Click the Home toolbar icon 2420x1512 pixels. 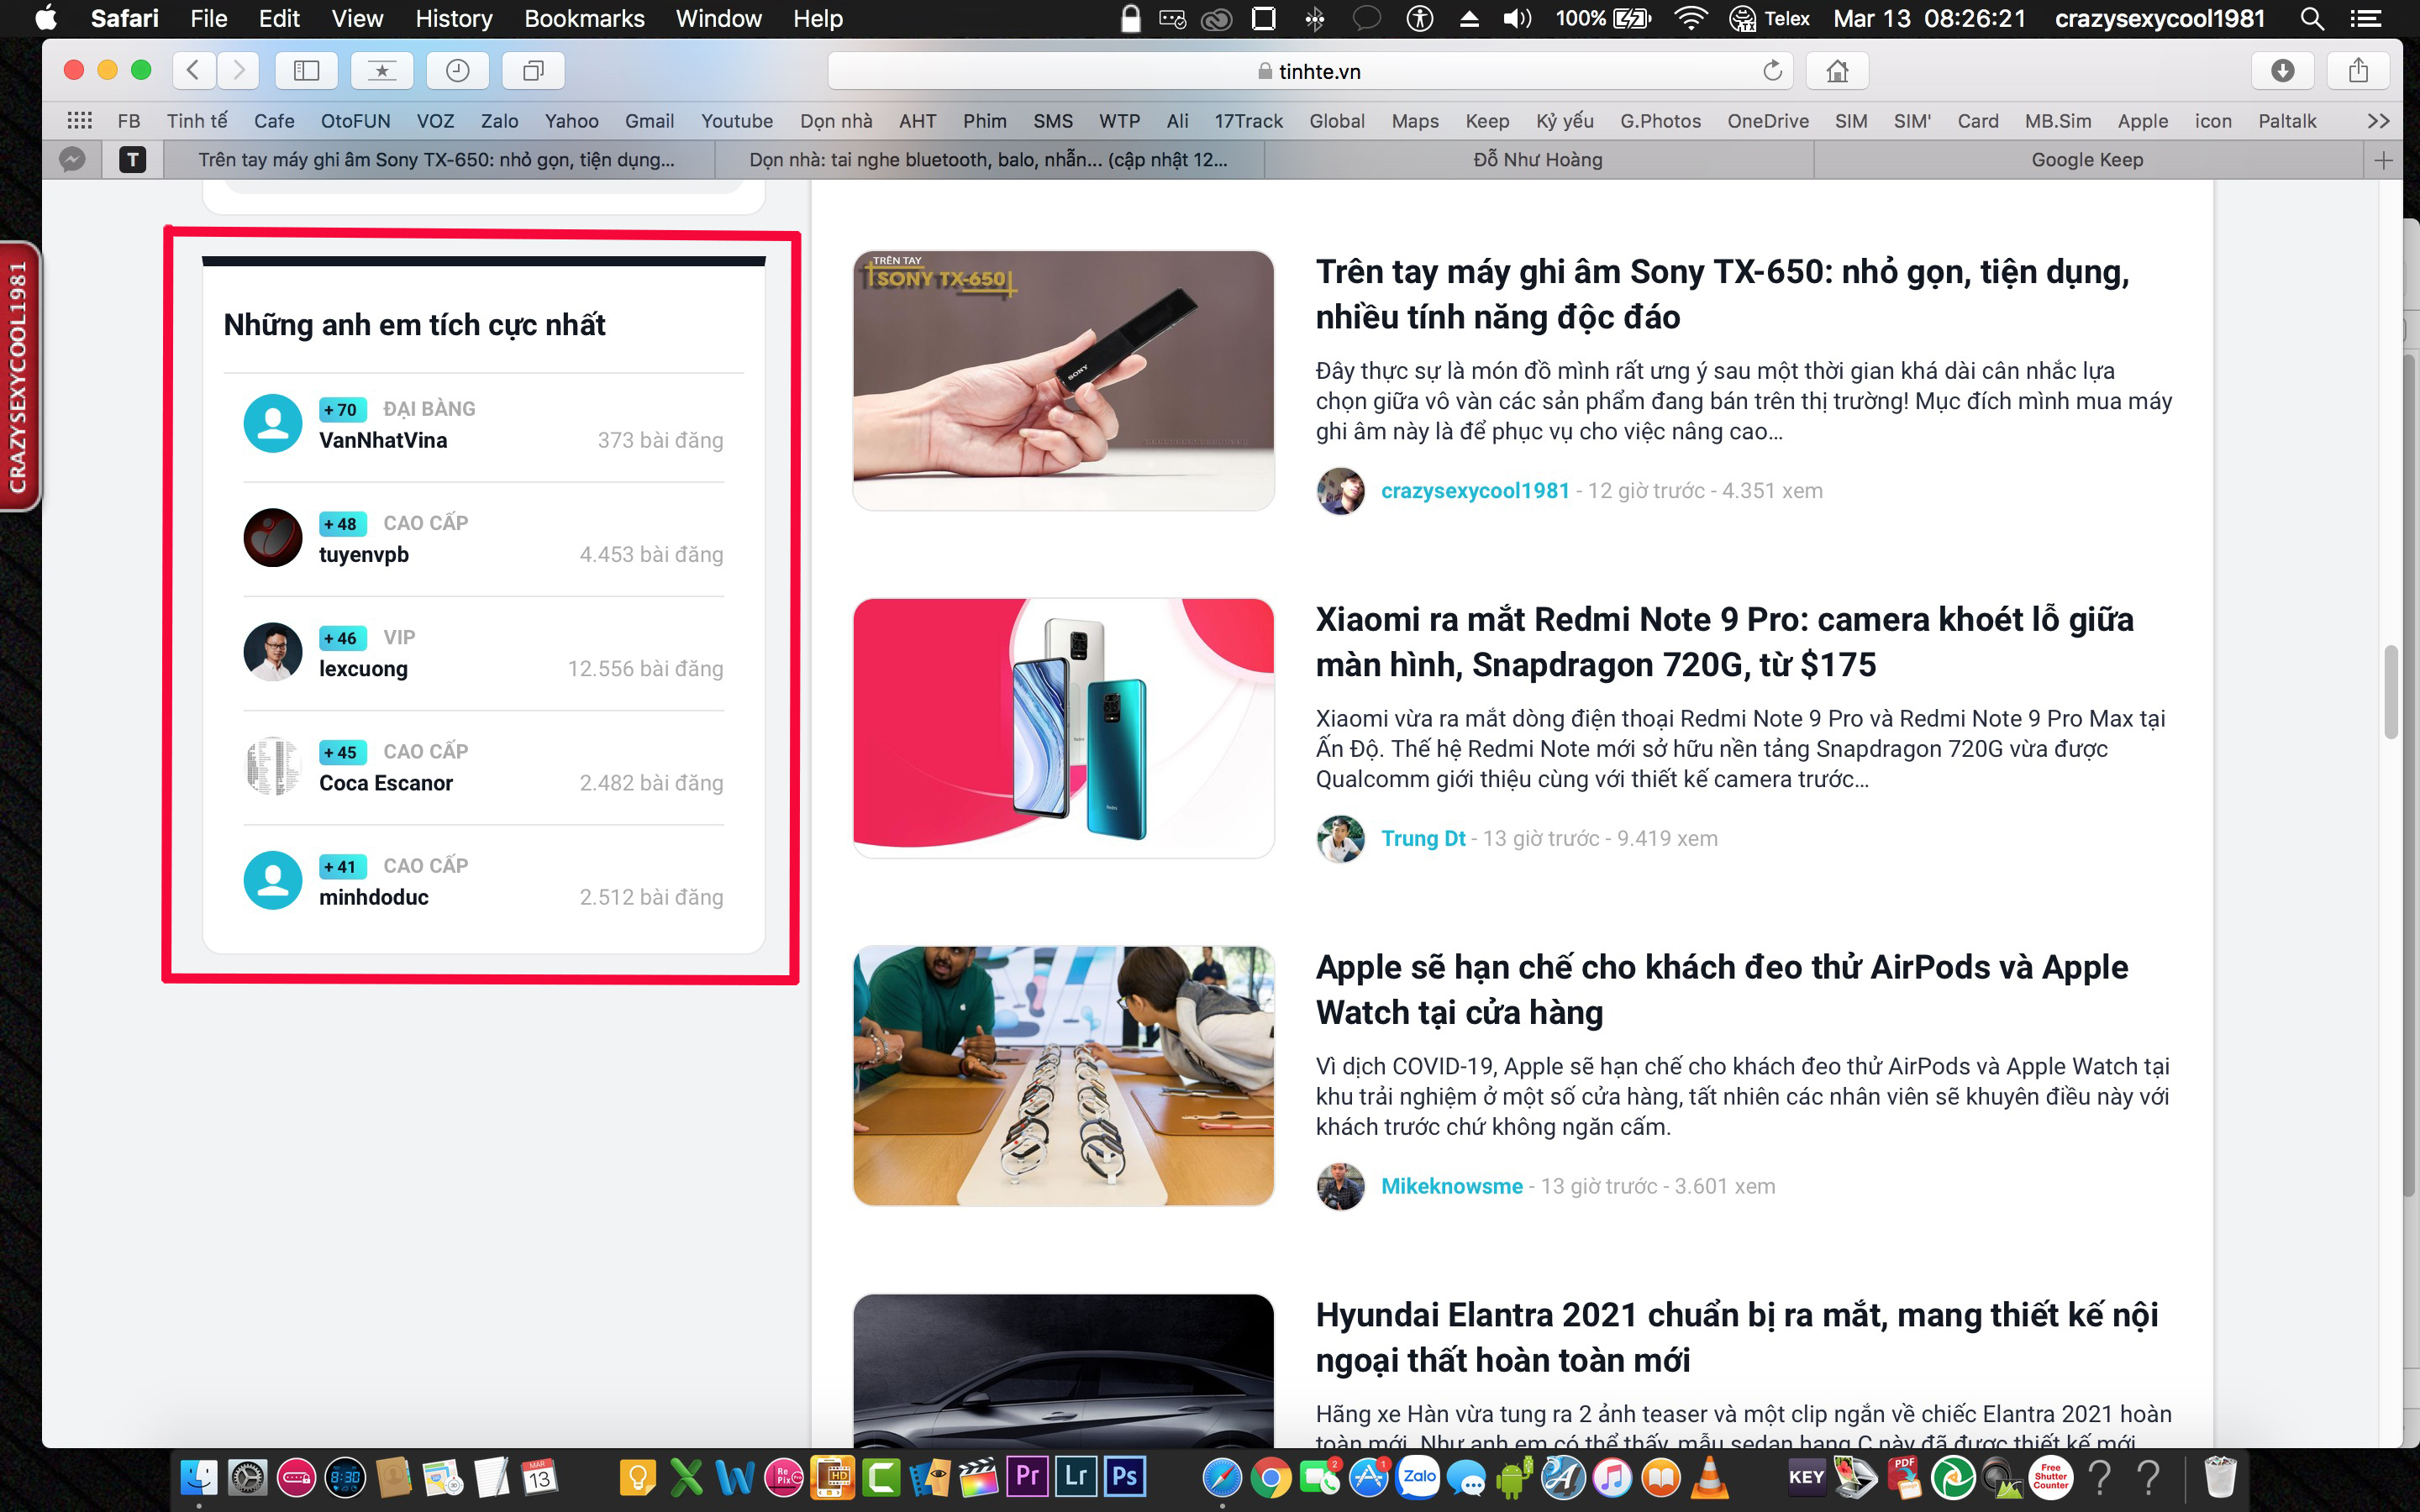tap(1837, 70)
